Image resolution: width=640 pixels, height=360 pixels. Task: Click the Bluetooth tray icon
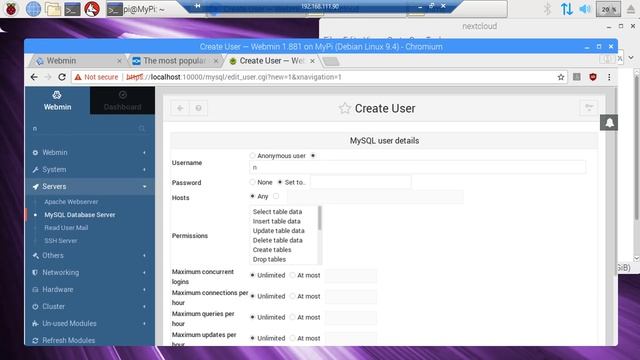547,9
